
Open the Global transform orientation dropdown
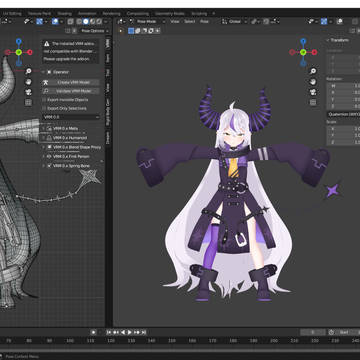[235, 21]
